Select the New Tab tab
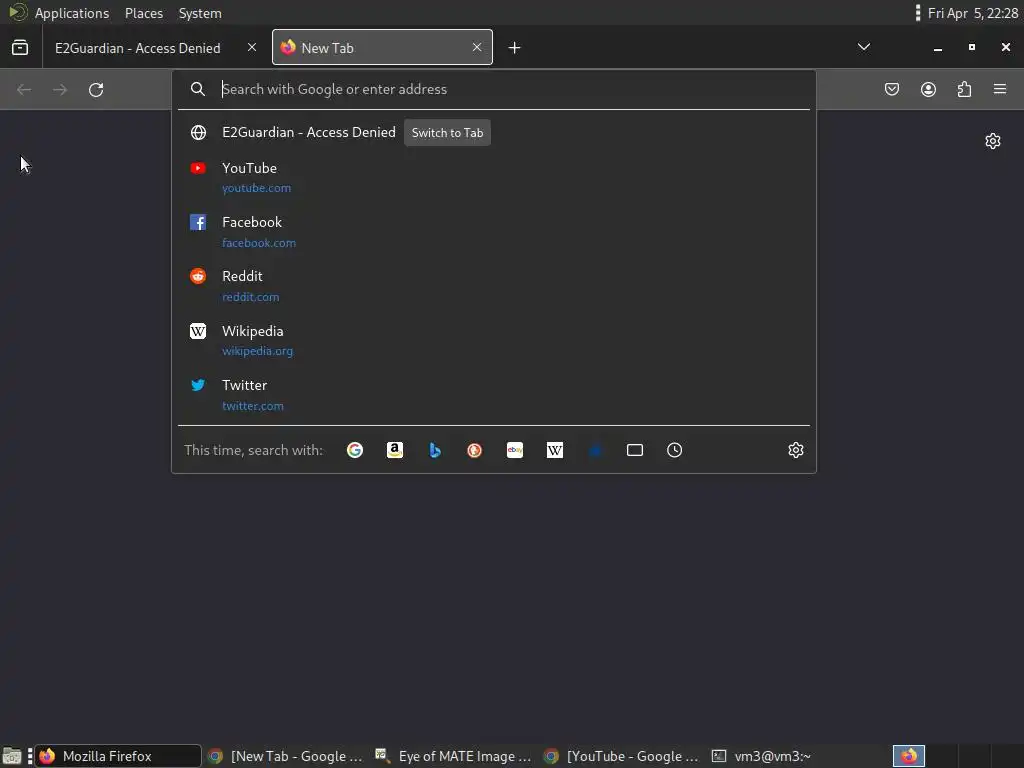The width and height of the screenshot is (1024, 768). pyautogui.click(x=382, y=47)
